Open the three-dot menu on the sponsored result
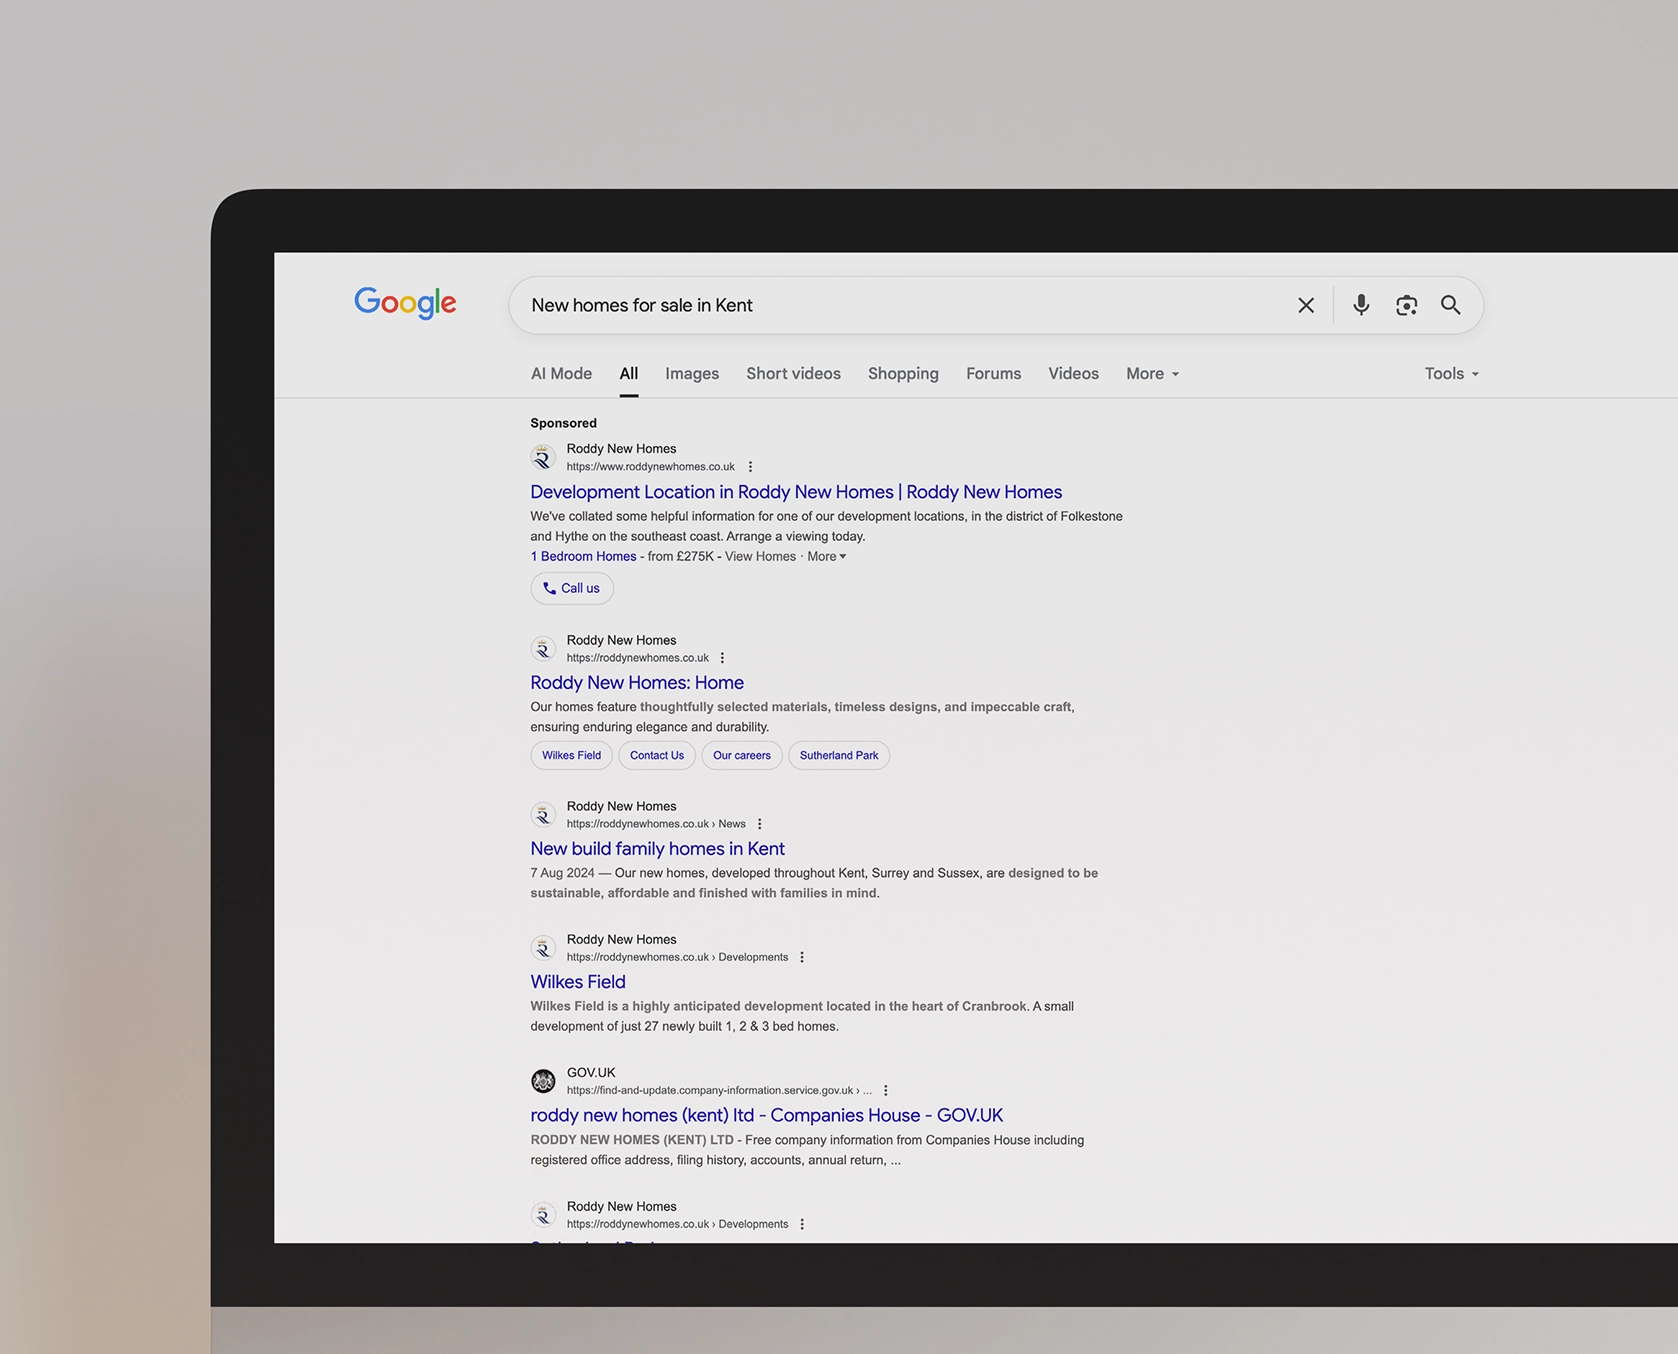The image size is (1678, 1354). click(749, 466)
